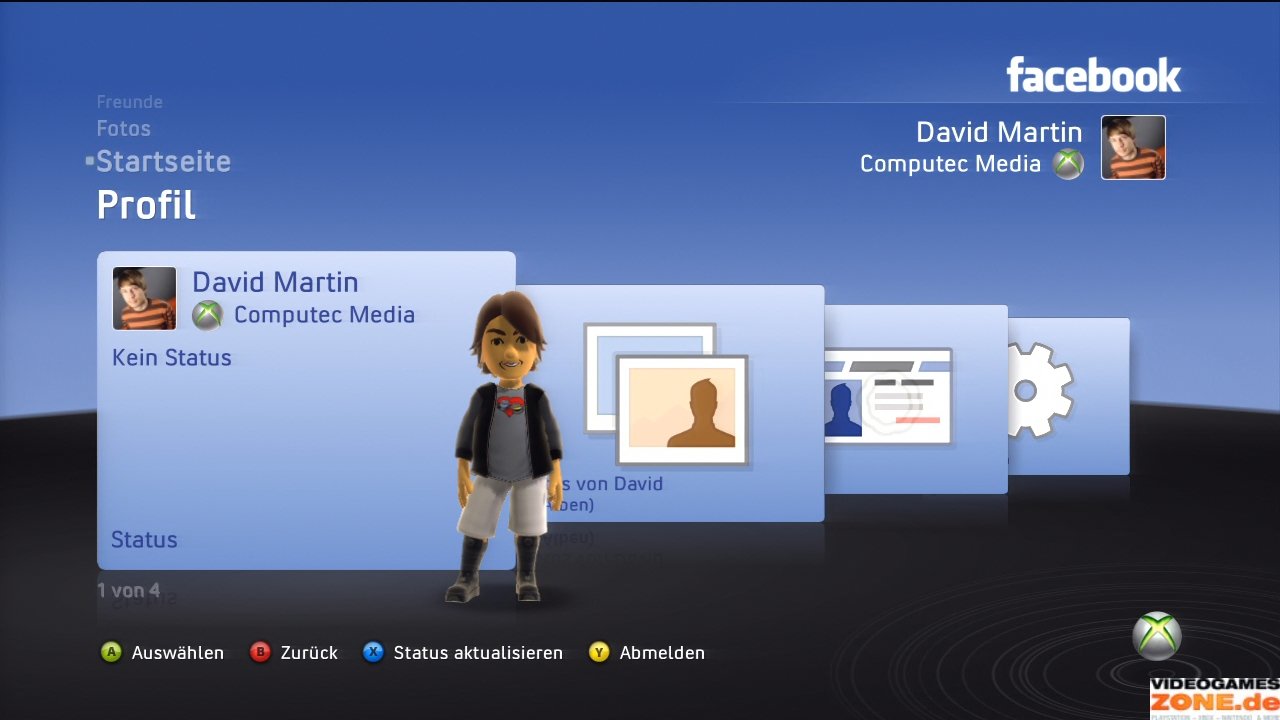The image size is (1280, 720).
Task: Select Fotos in the menu list
Action: 124,129
